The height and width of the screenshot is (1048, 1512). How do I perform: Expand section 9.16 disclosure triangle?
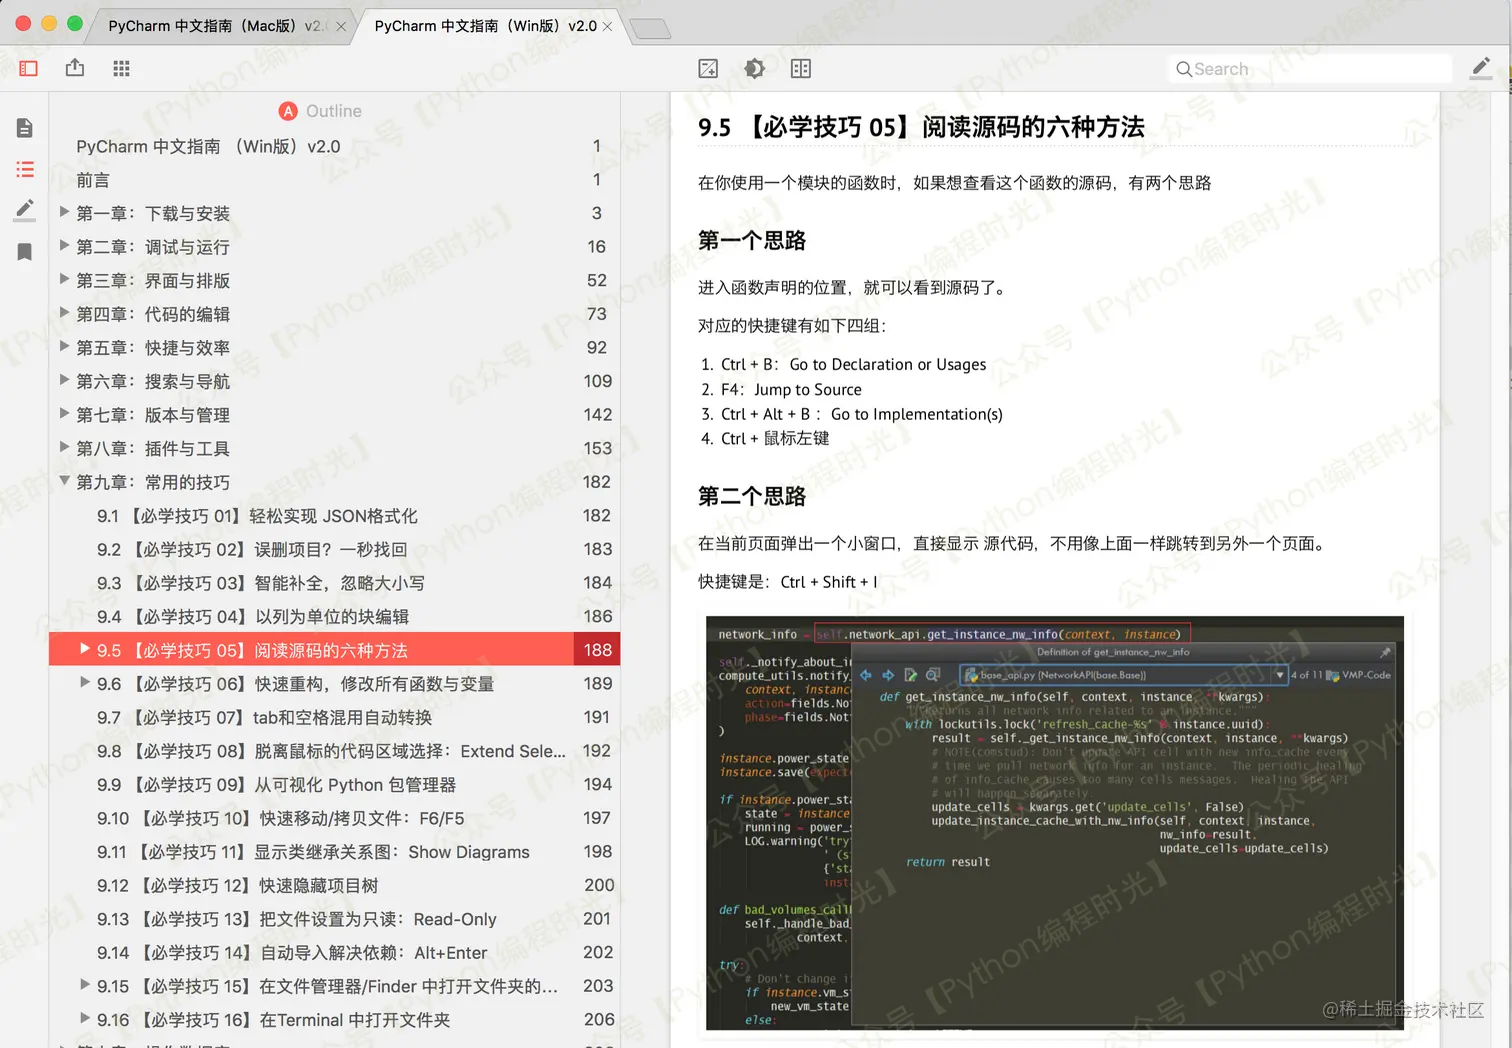point(85,1018)
